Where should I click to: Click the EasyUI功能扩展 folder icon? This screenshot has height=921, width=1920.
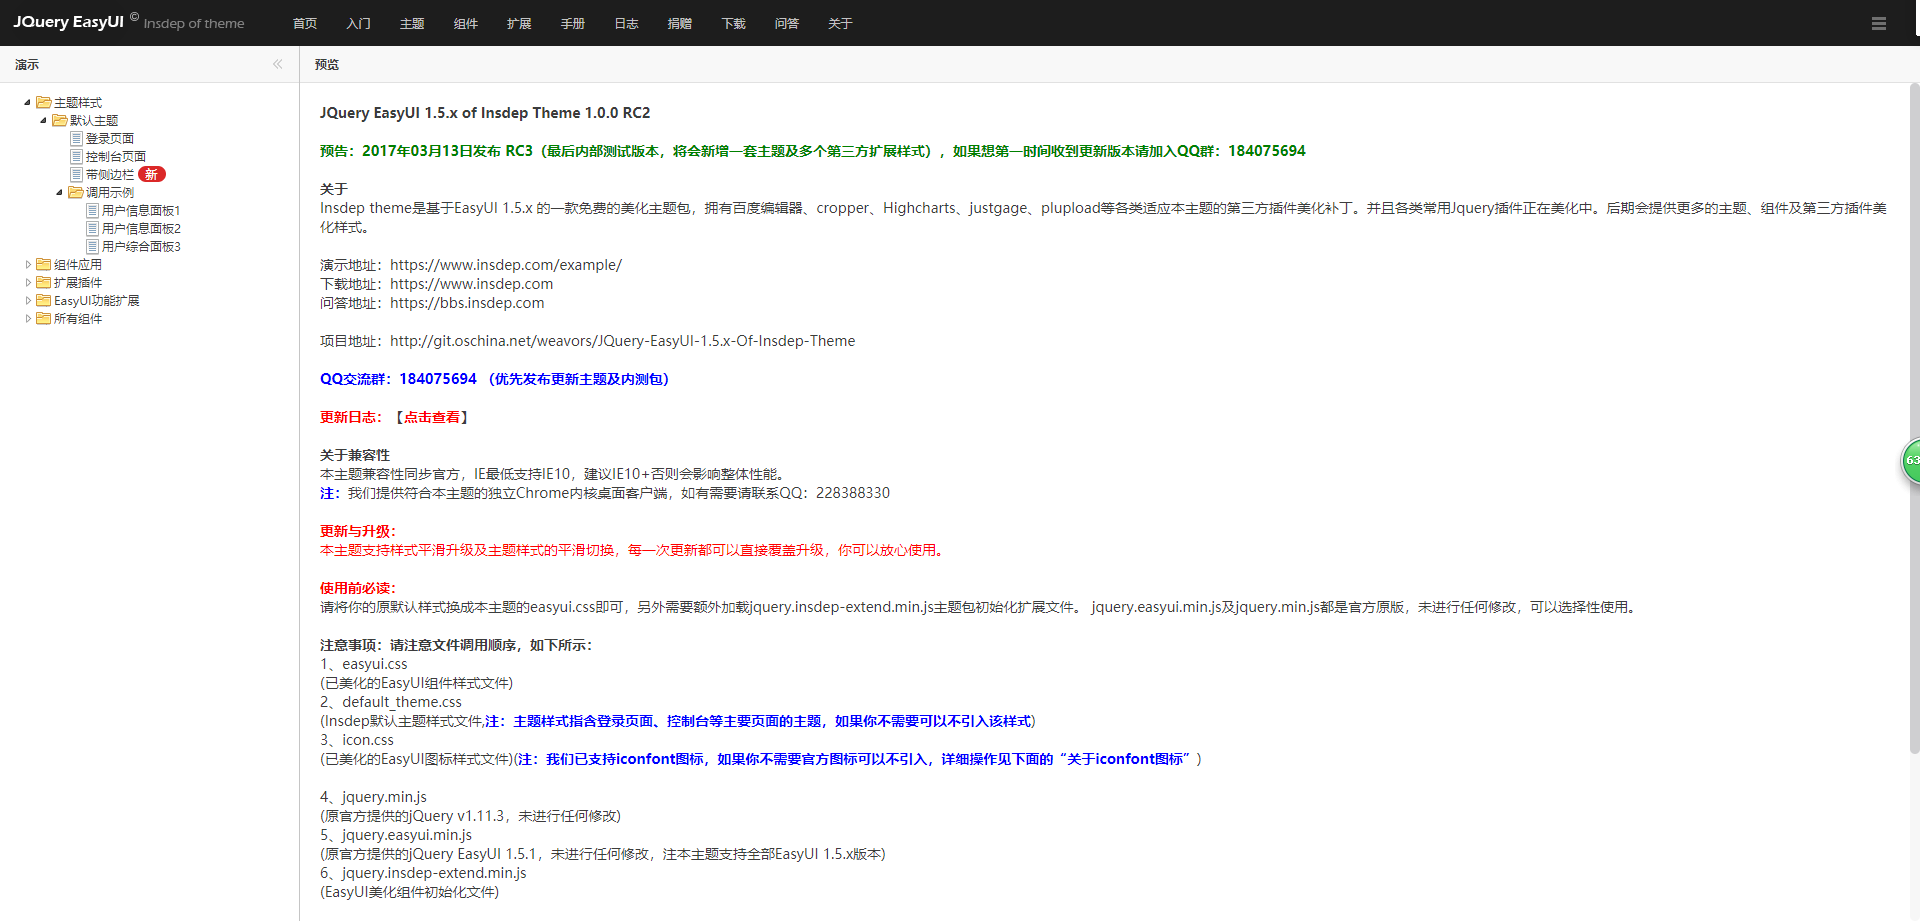point(44,300)
